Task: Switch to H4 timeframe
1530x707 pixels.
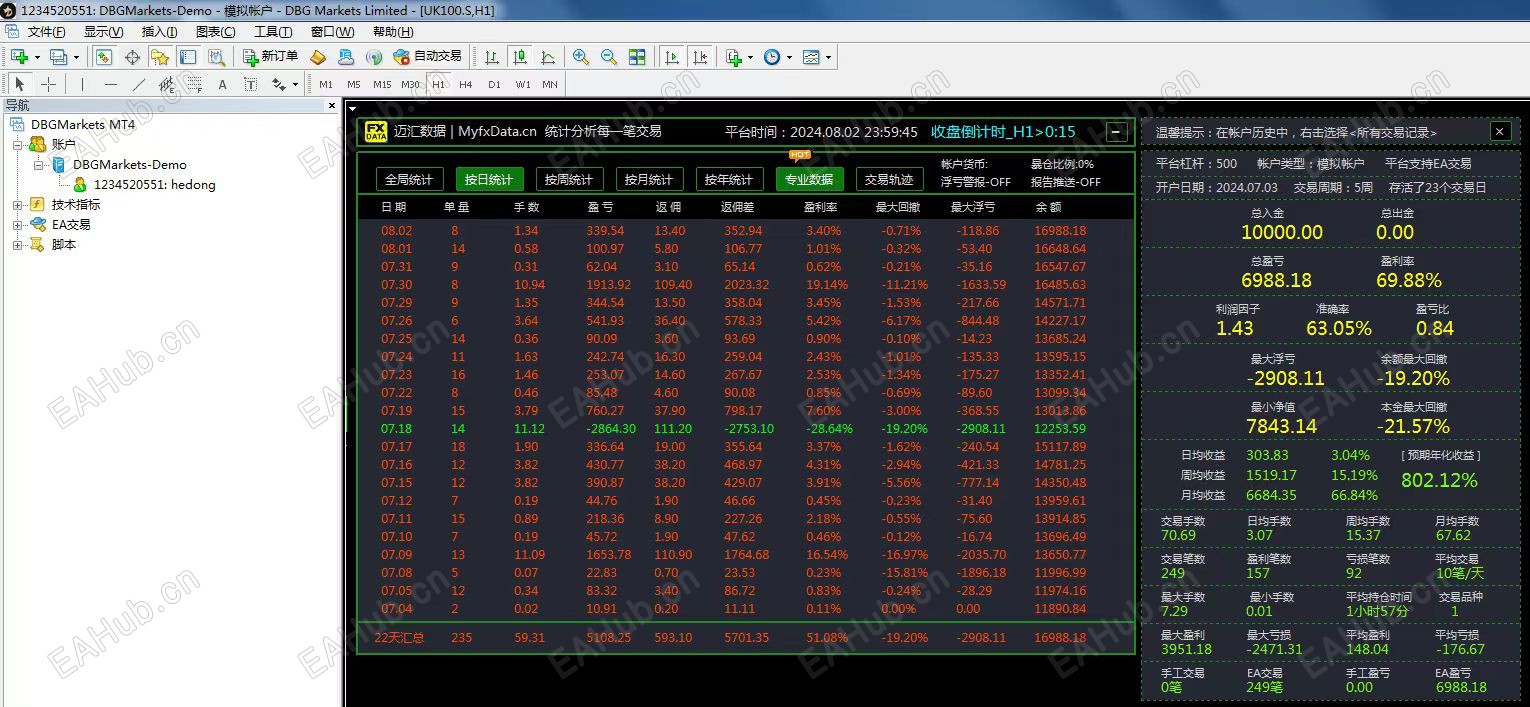Action: [466, 84]
